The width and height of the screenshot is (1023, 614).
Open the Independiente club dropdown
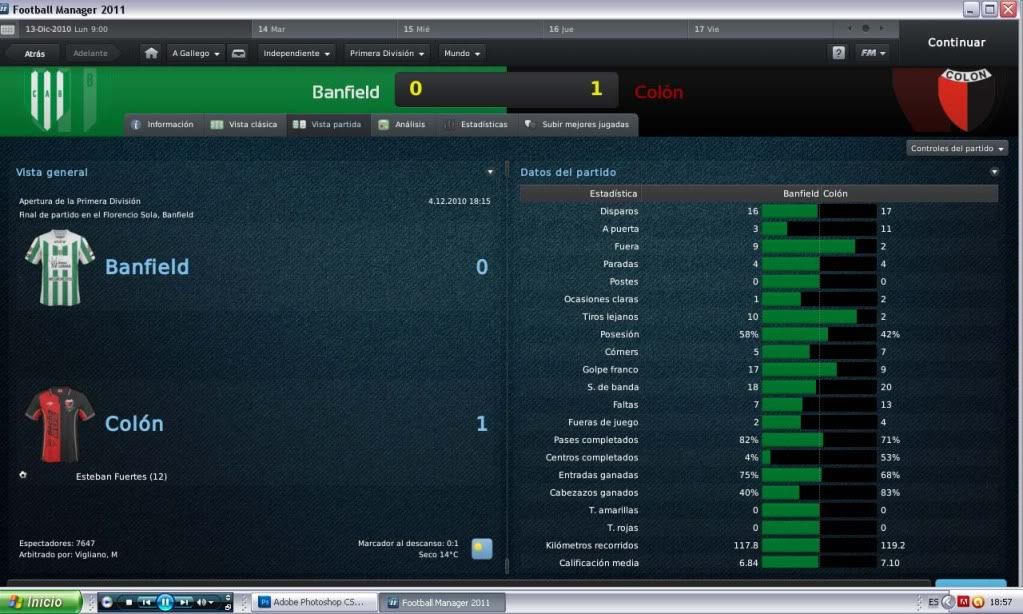[x=296, y=54]
